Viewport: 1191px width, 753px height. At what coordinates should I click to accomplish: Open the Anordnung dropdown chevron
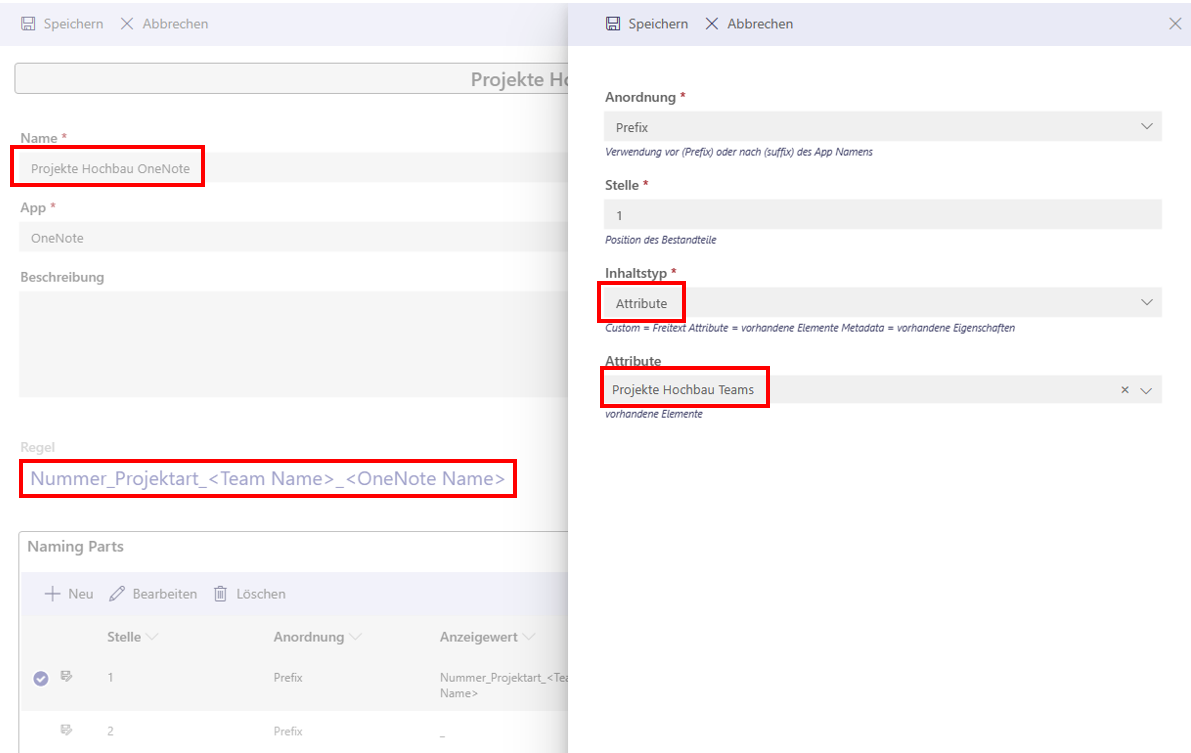1147,126
